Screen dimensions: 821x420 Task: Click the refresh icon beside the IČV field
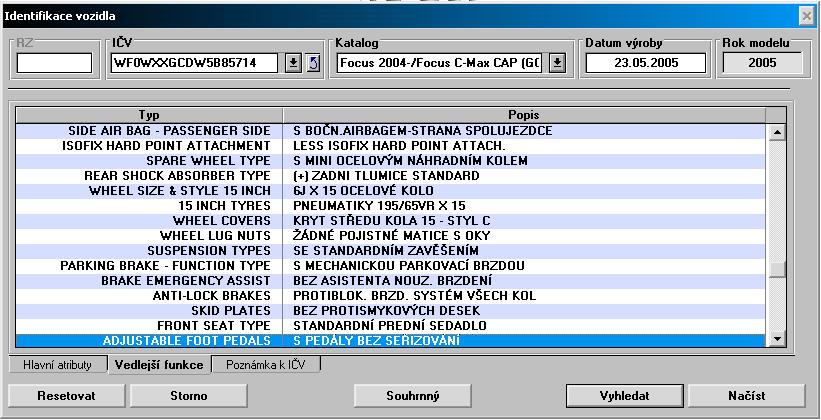(312, 63)
